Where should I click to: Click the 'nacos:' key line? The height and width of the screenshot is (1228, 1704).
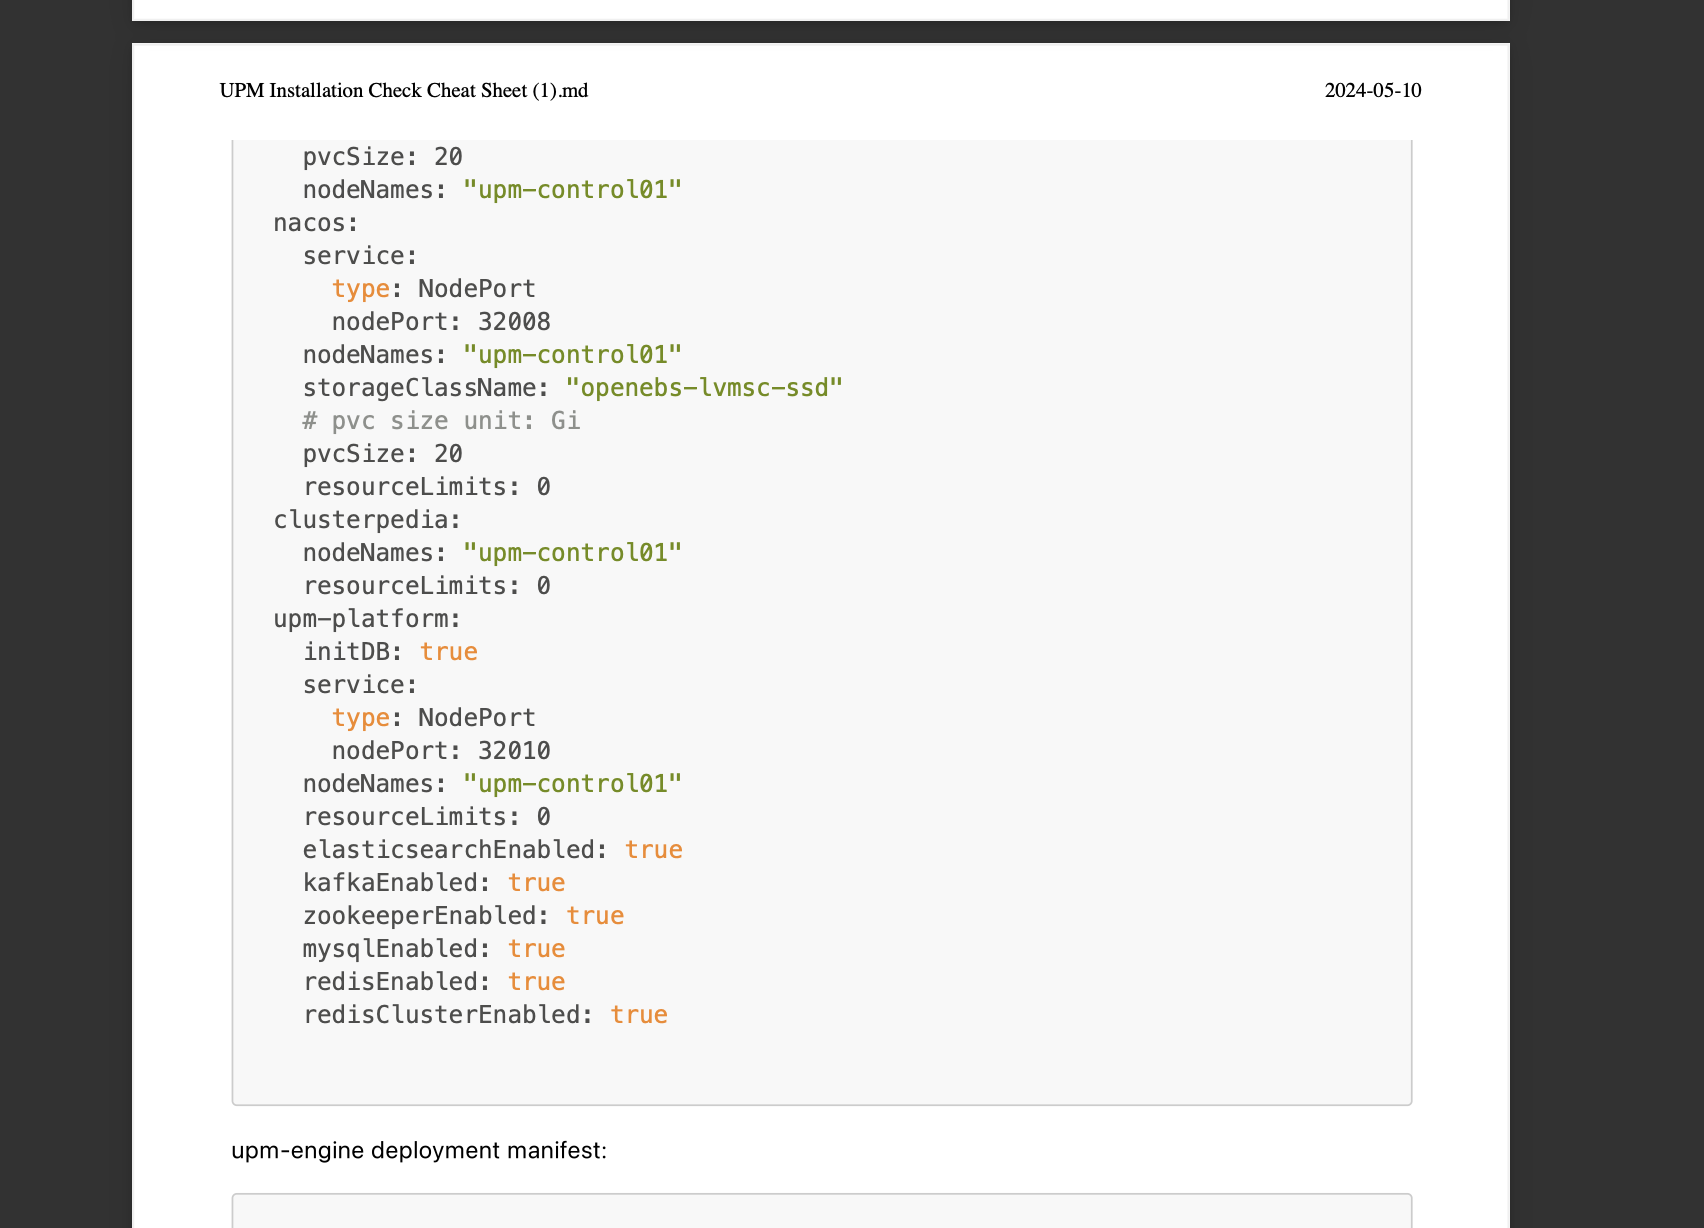point(316,223)
